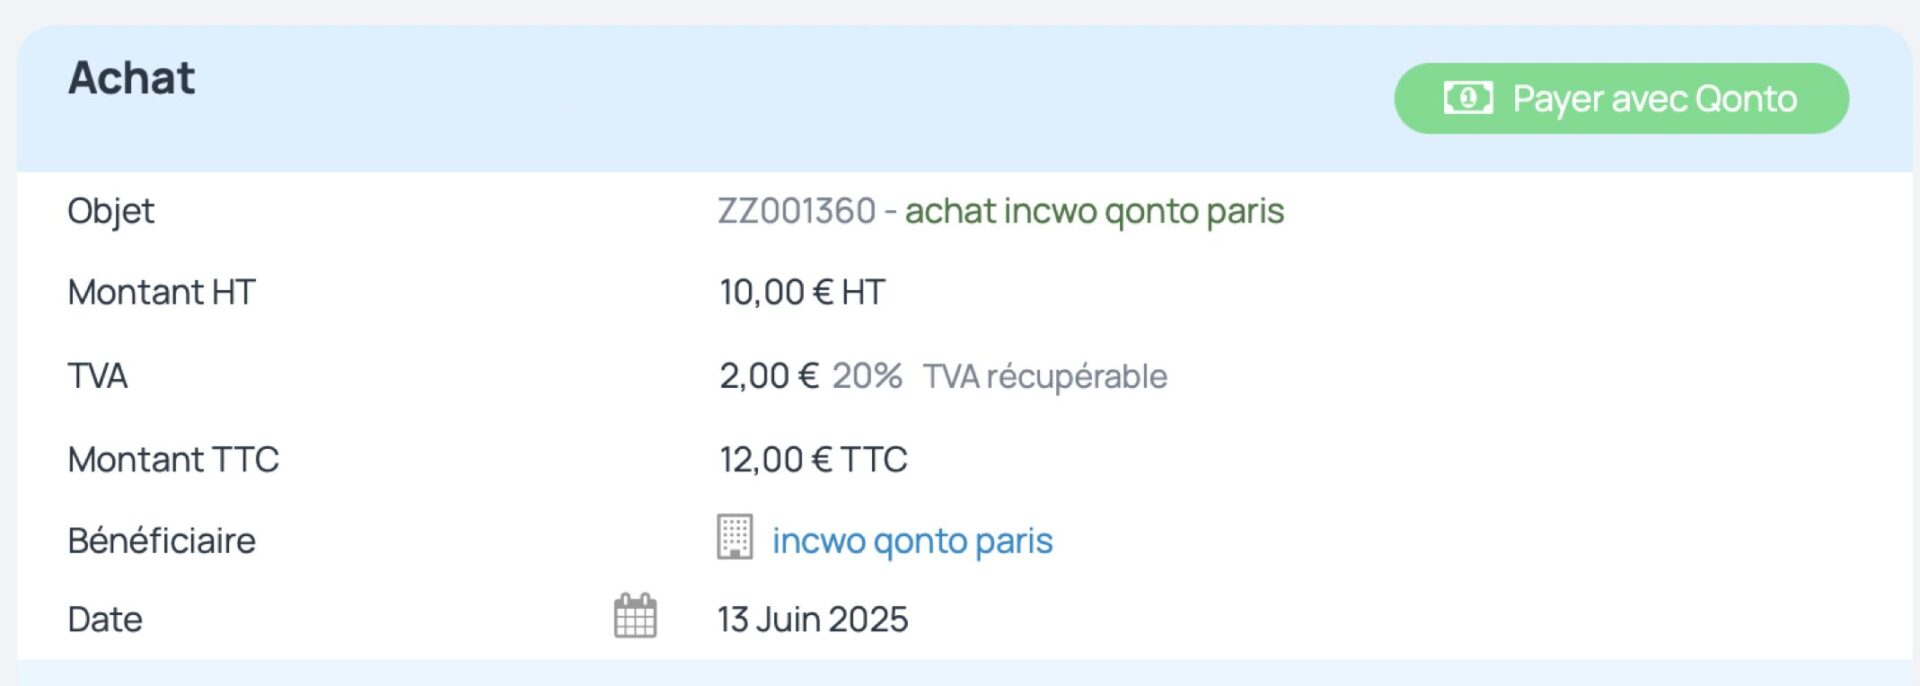This screenshot has width=1920, height=686.
Task: Open the blue incwo qonto paris link
Action: [912, 541]
